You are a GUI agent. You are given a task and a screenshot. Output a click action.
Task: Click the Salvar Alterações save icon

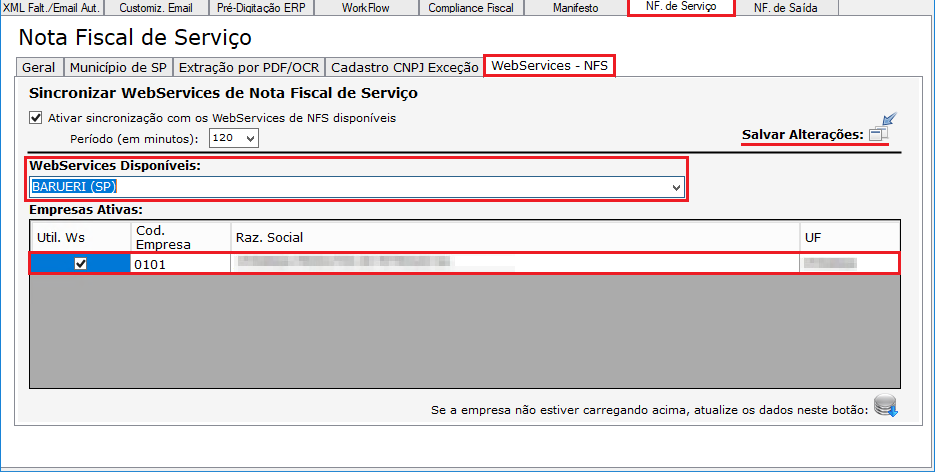point(879,131)
